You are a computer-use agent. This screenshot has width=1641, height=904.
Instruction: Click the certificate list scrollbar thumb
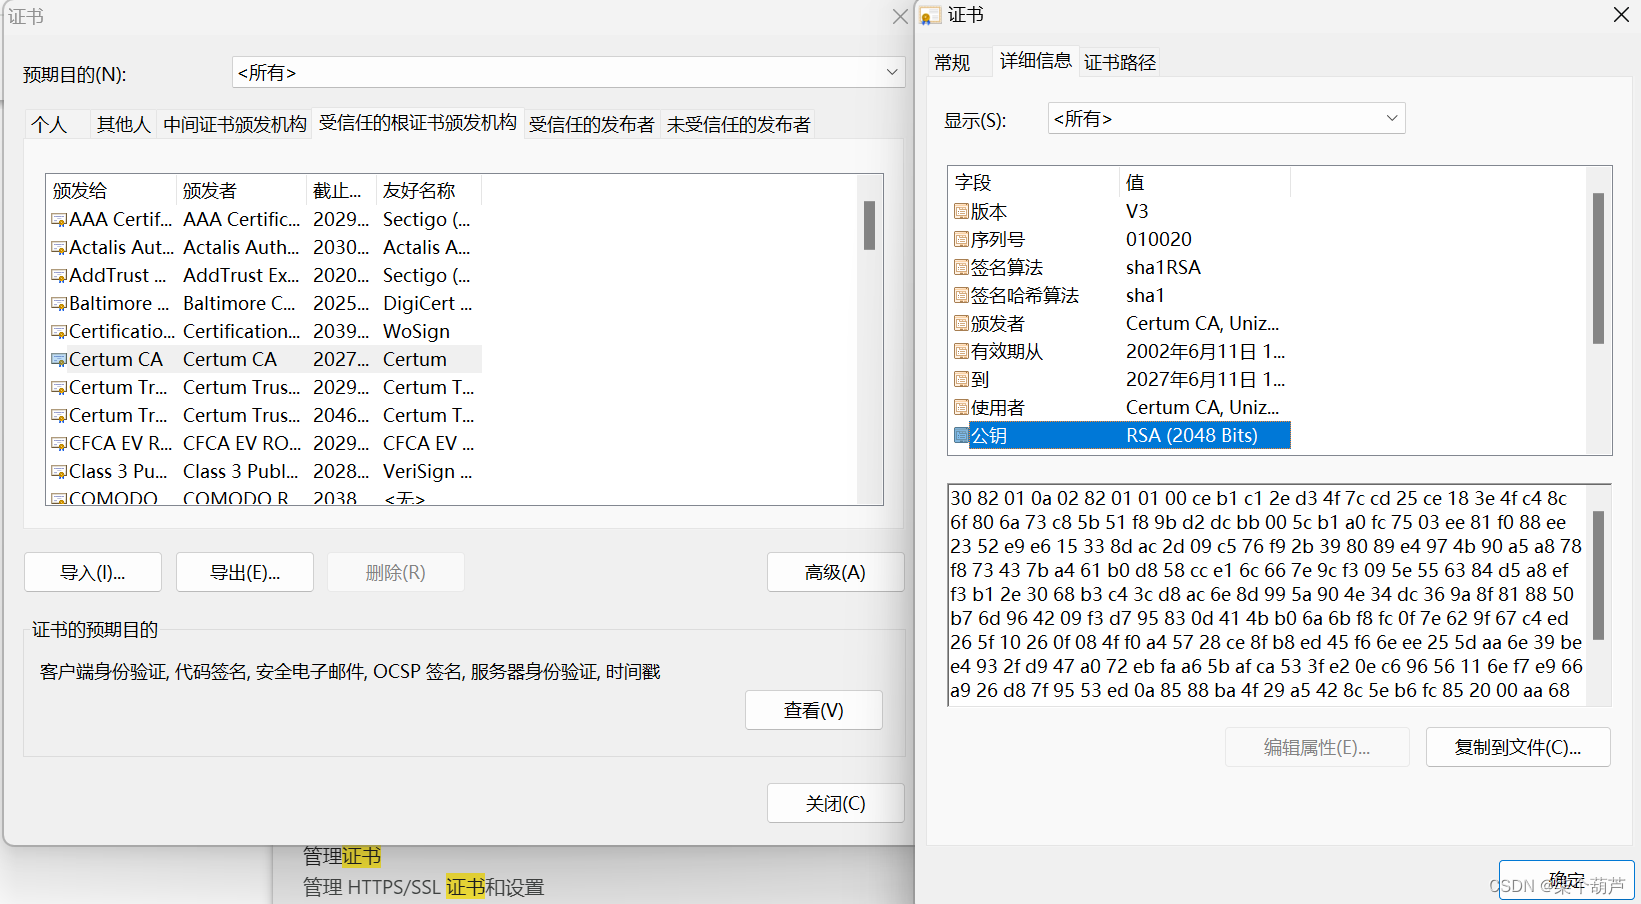click(869, 225)
